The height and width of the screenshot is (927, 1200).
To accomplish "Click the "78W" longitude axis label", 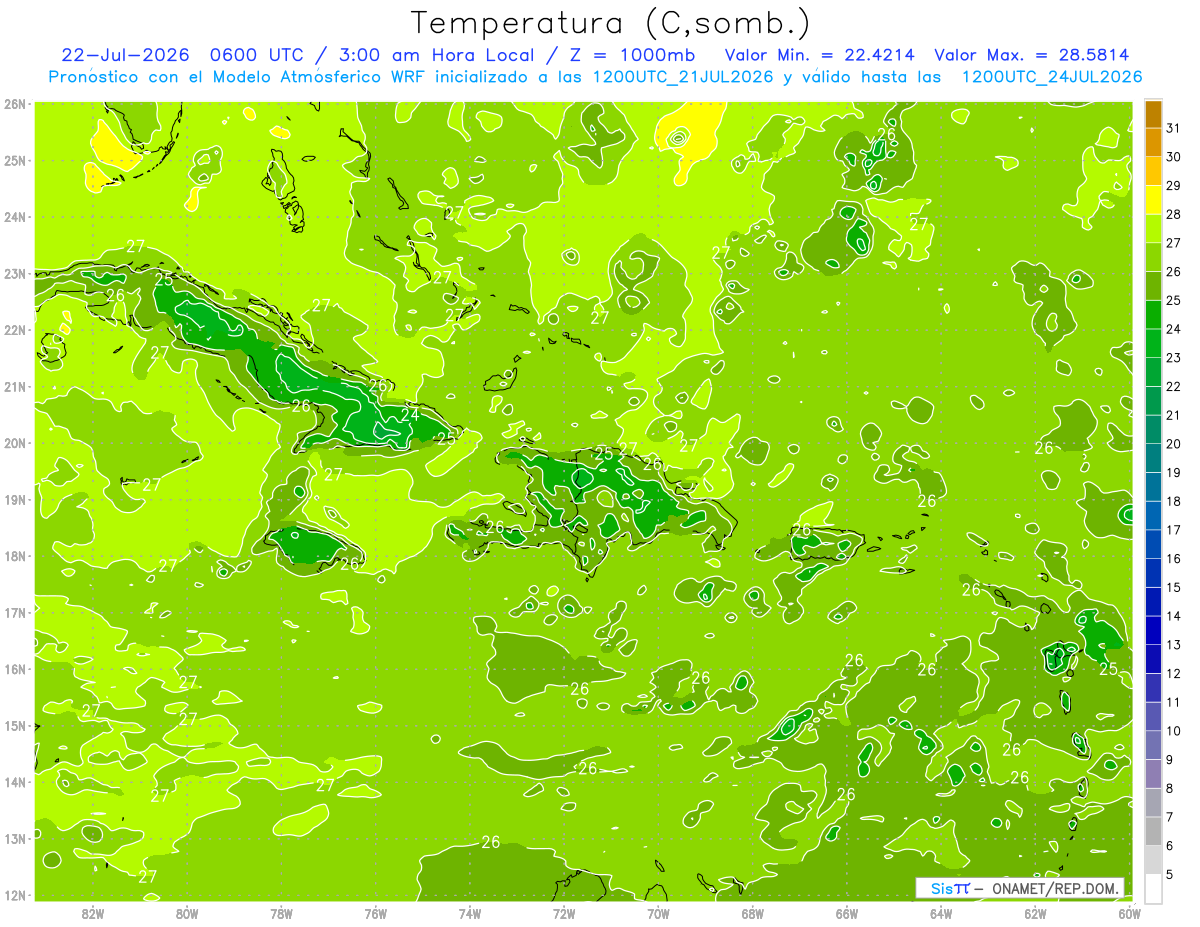I will [x=281, y=912].
